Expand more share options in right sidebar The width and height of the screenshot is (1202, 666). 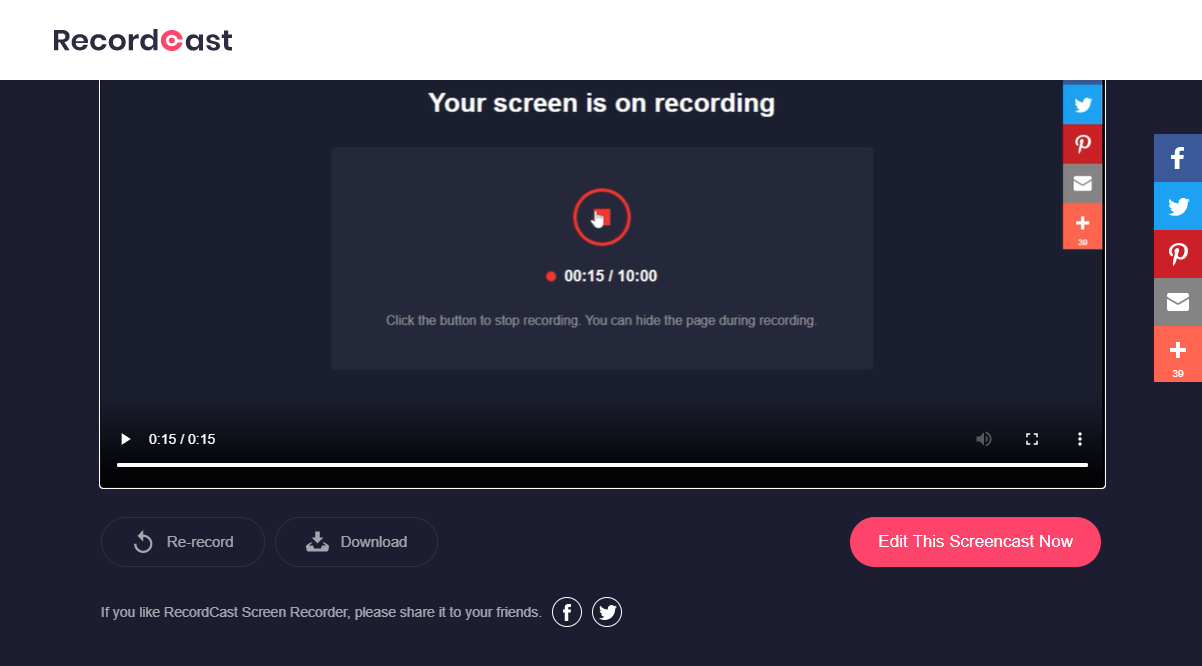click(x=1178, y=354)
